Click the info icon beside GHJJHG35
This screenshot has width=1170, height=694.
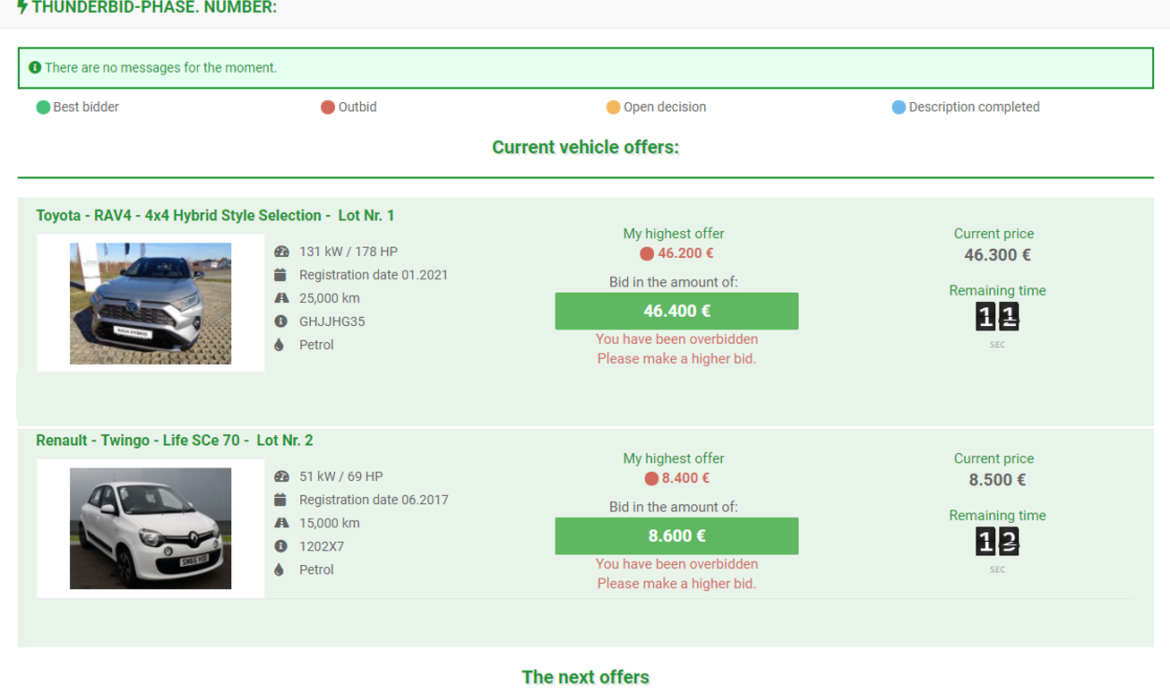click(281, 321)
